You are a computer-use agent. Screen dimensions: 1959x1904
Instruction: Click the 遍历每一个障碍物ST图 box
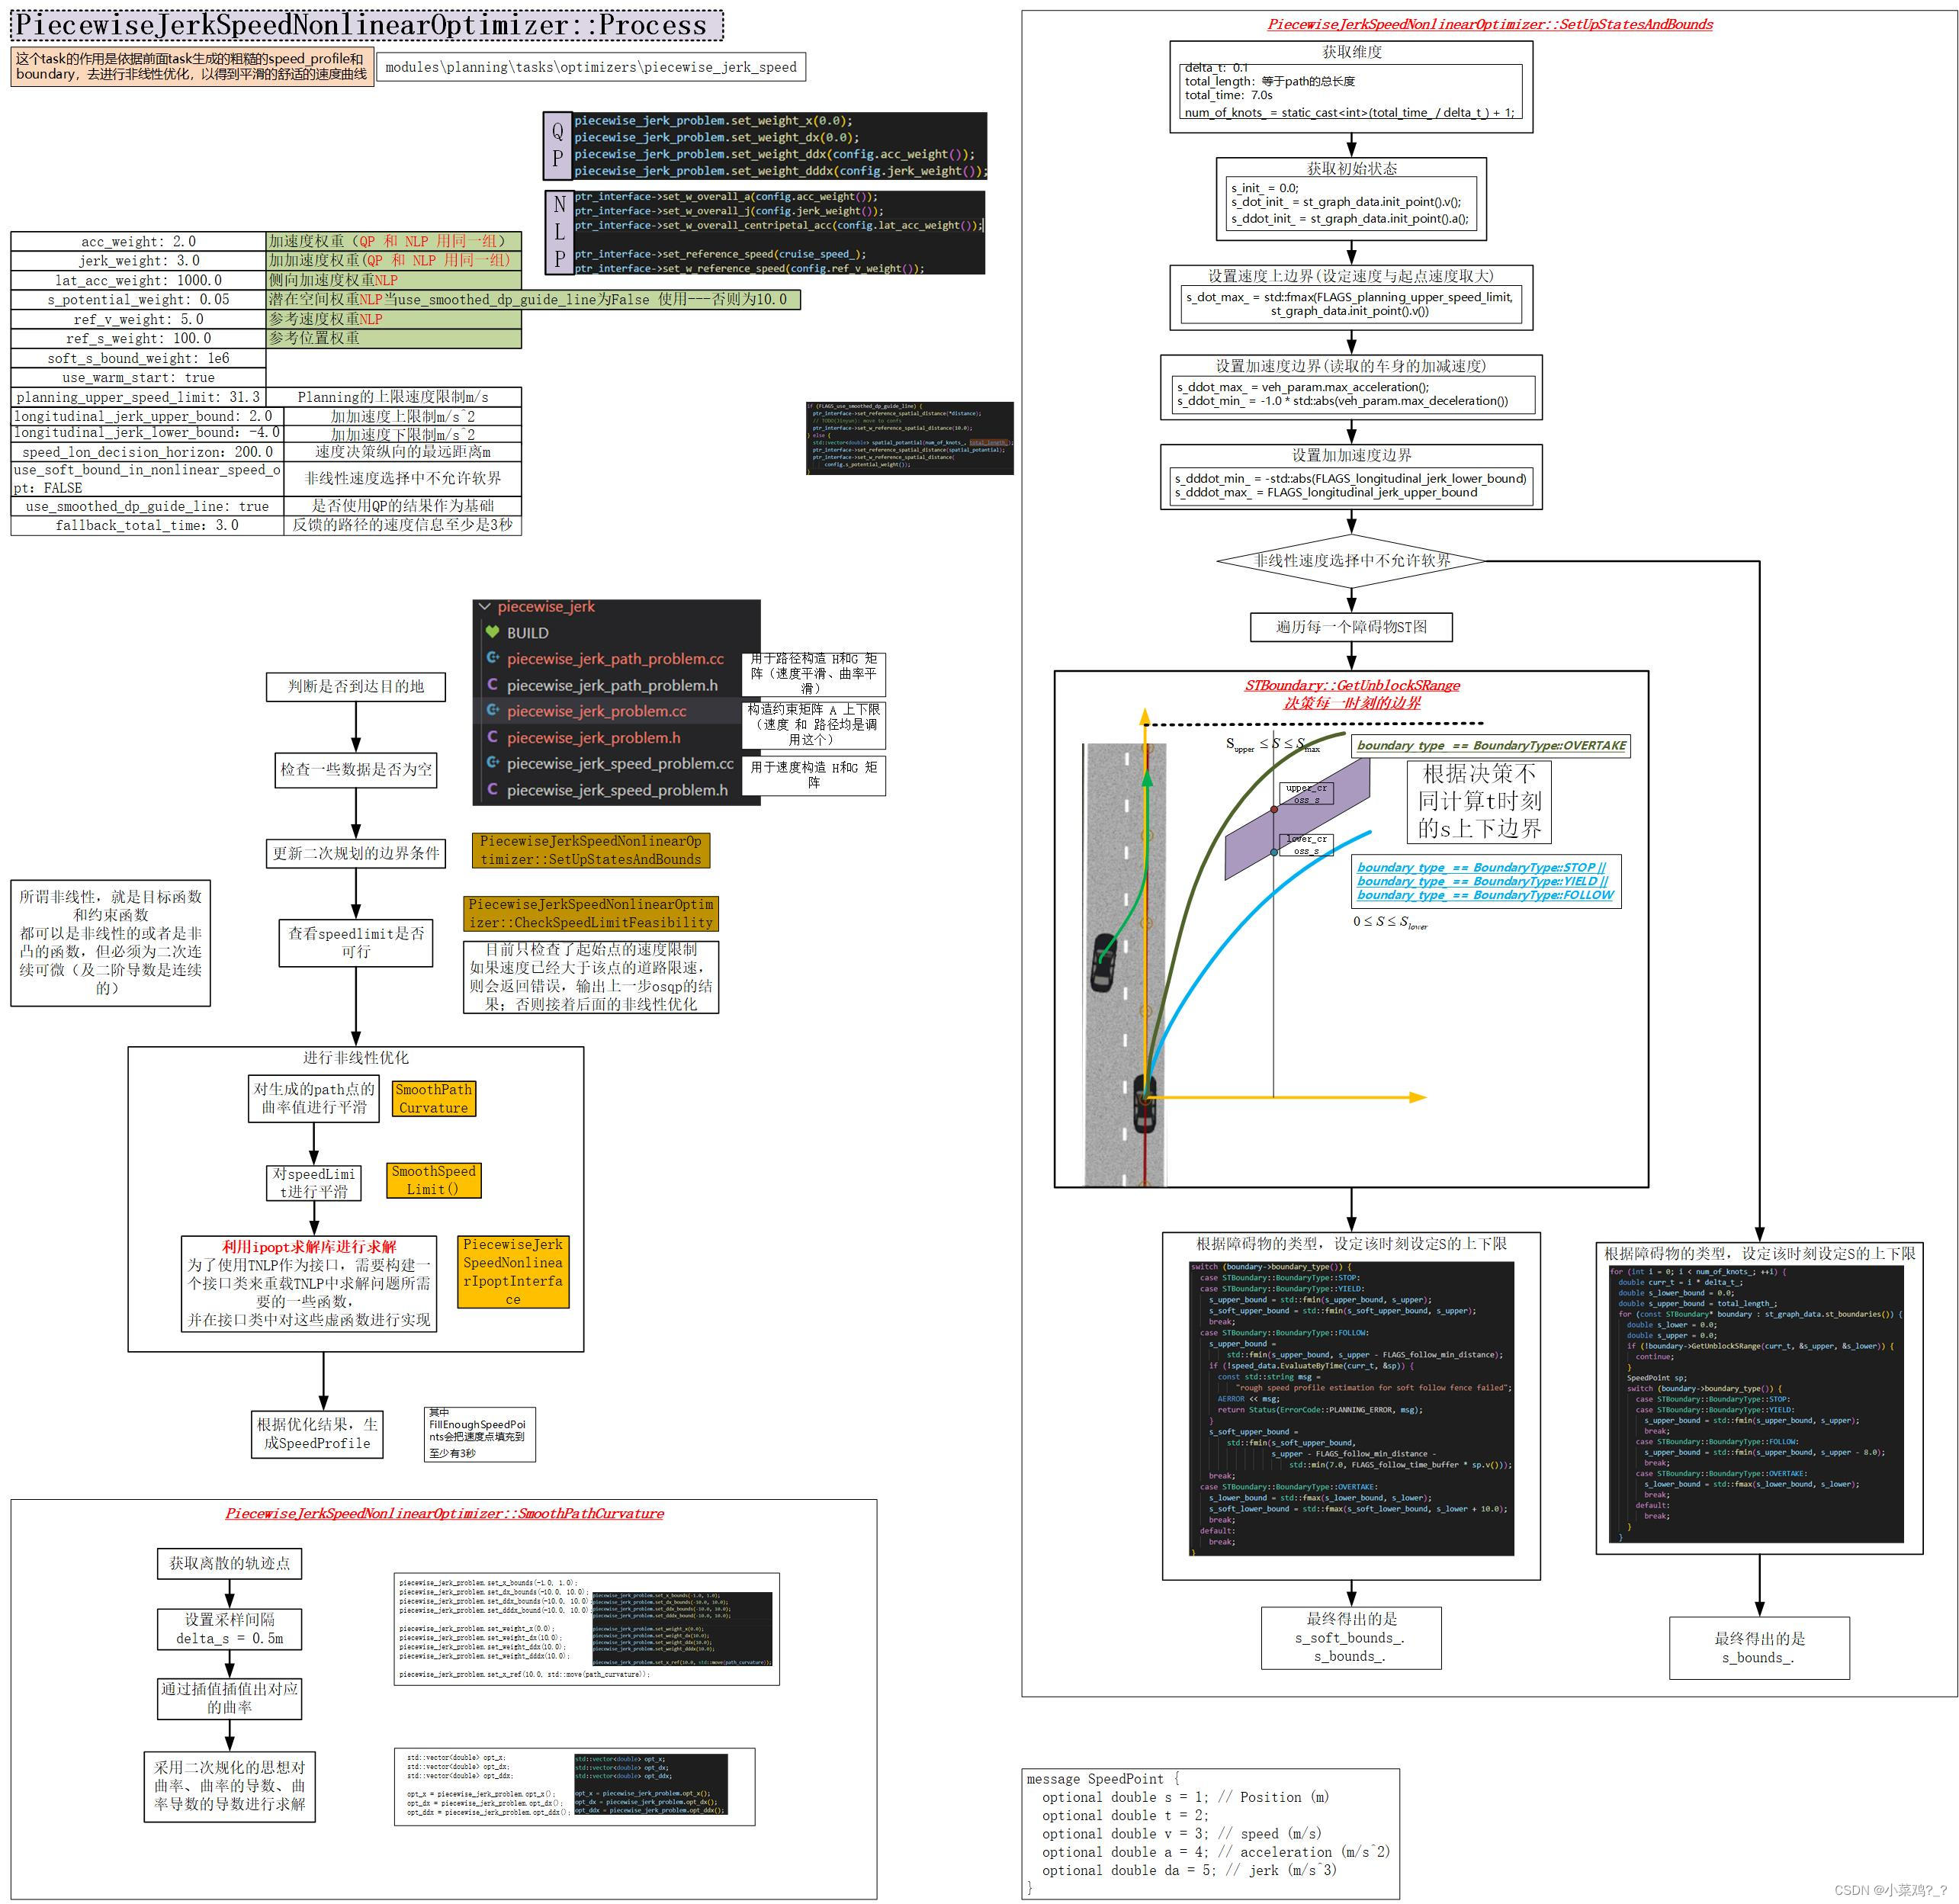tap(1351, 627)
